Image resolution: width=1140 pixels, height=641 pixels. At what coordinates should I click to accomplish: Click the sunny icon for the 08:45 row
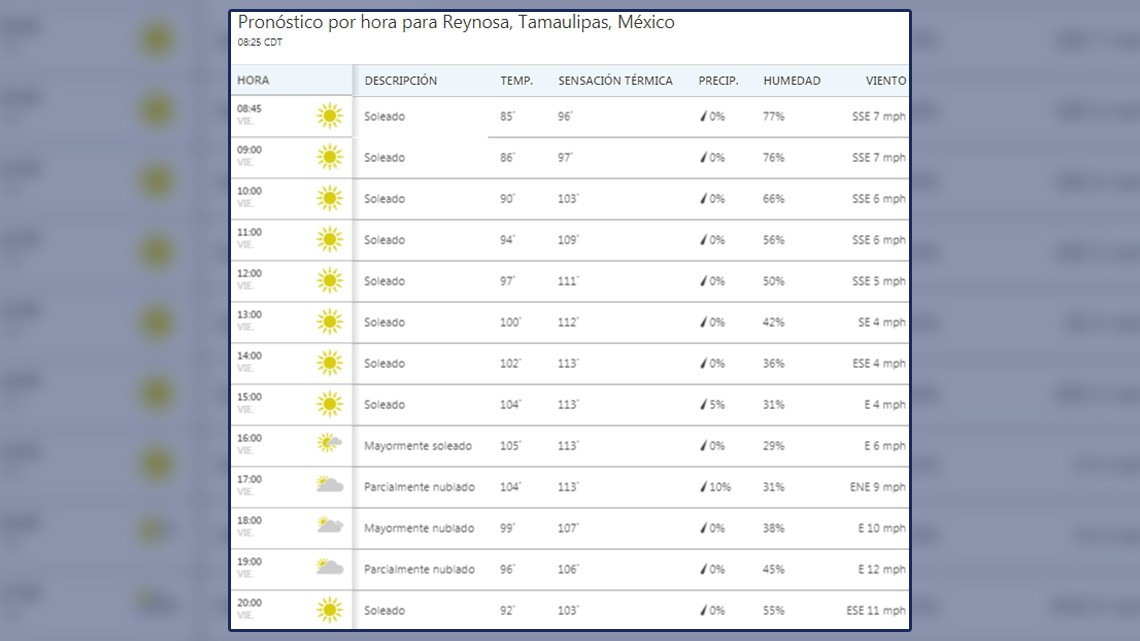coord(329,116)
